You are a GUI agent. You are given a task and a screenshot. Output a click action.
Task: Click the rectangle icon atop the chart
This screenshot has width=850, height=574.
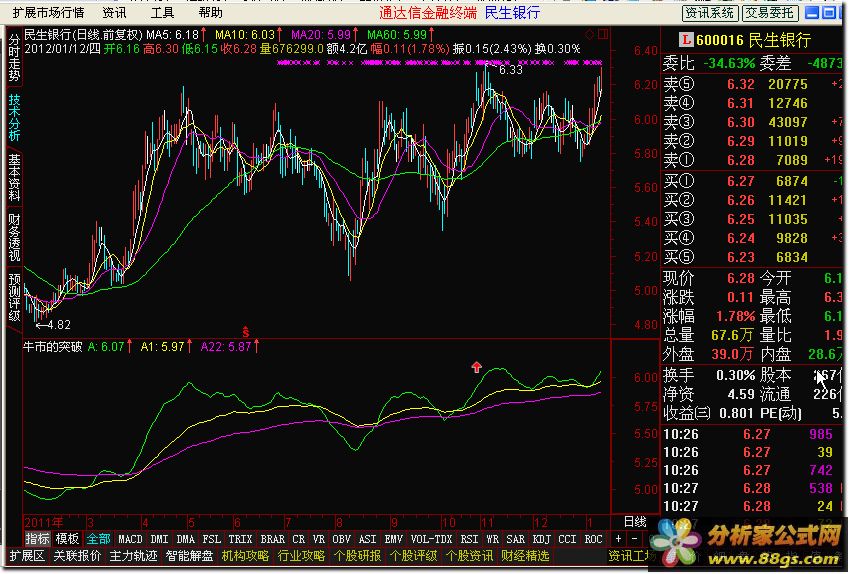pos(603,35)
